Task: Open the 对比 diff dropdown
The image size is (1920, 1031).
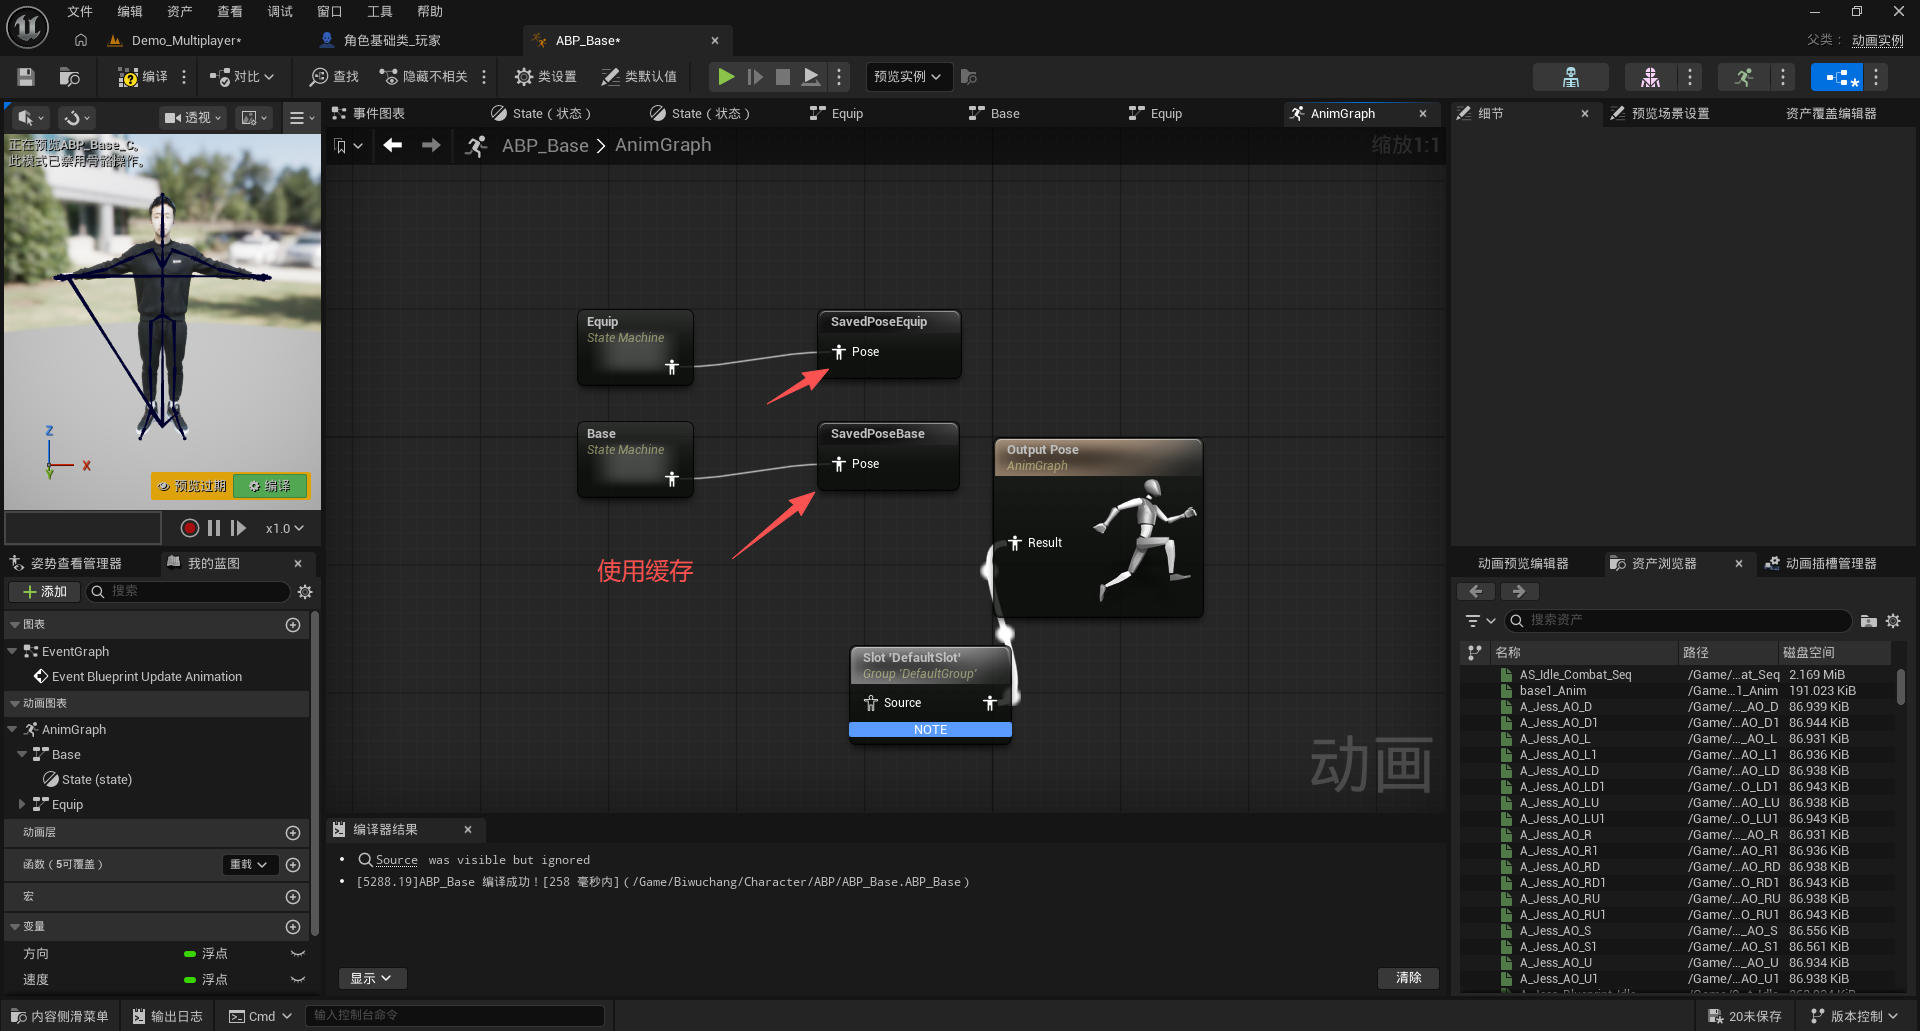Action: [242, 77]
